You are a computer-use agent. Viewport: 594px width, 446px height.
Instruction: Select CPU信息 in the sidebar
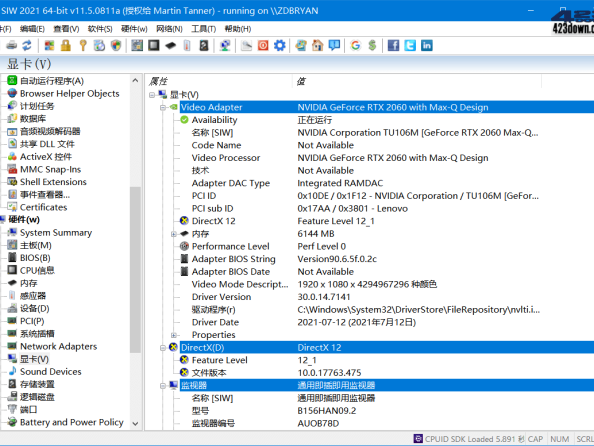pyautogui.click(x=37, y=271)
